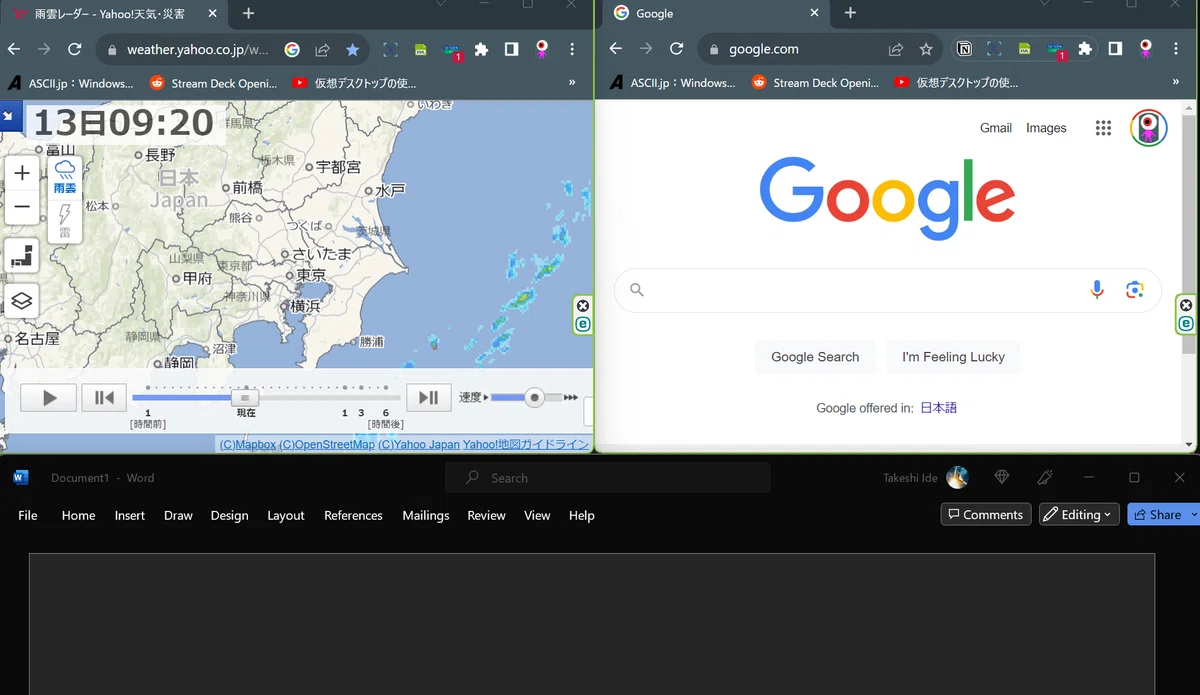Zoom in the weather map with plus button

point(22,173)
